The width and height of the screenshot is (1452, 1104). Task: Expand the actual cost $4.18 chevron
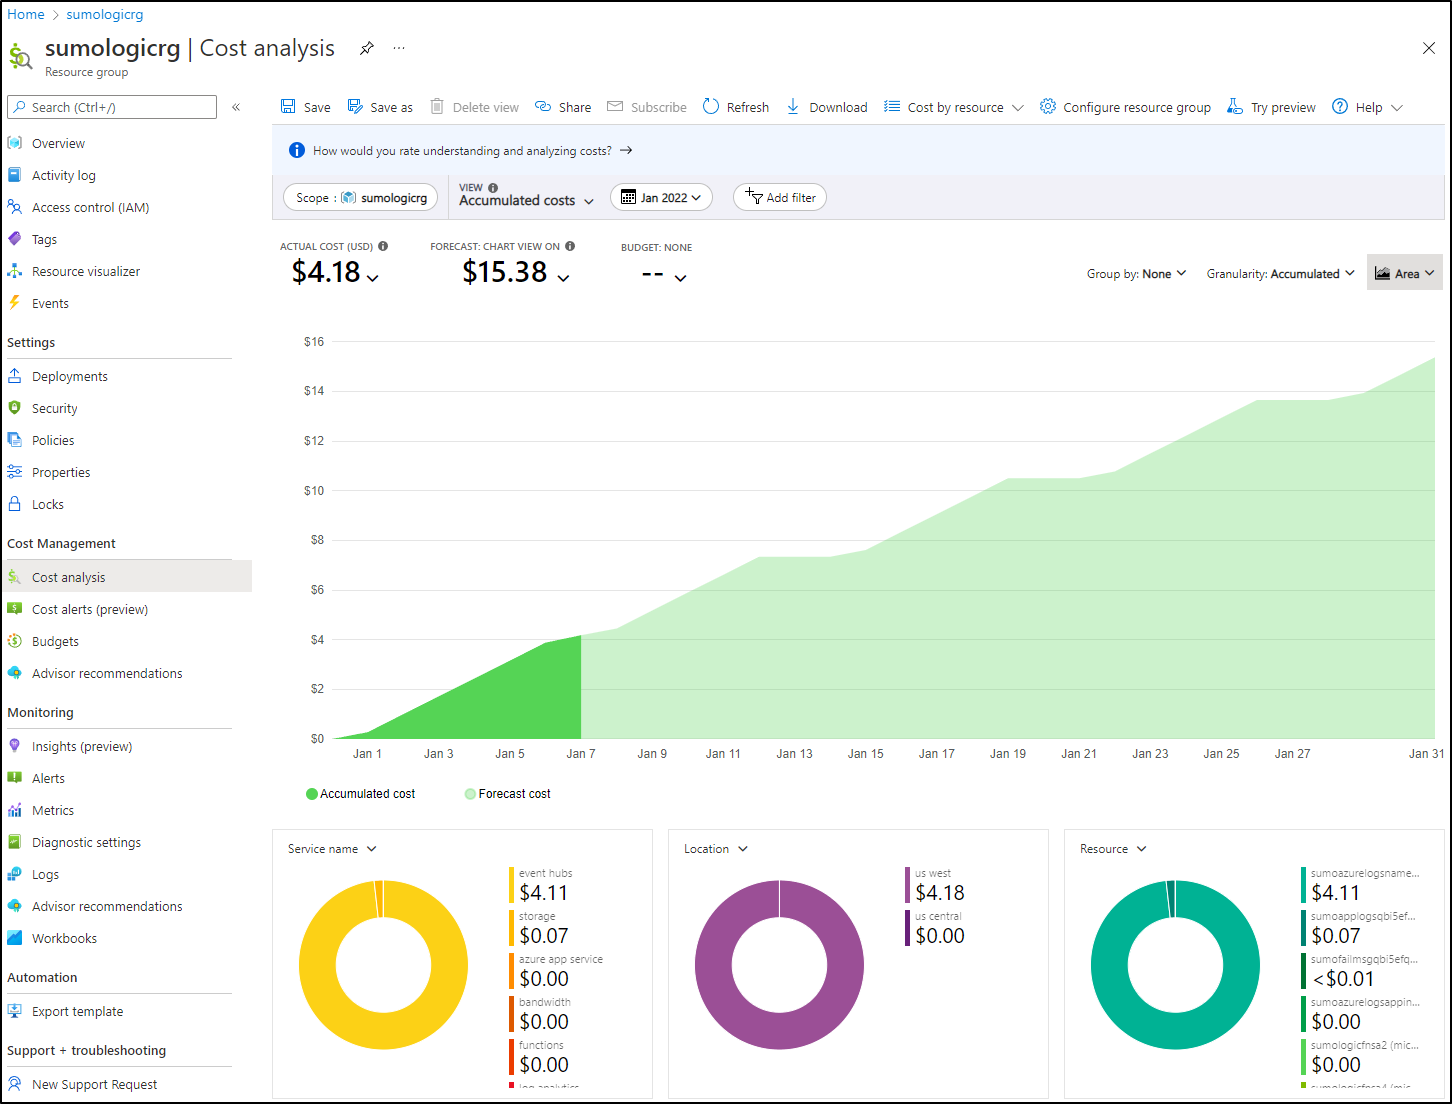point(373,278)
